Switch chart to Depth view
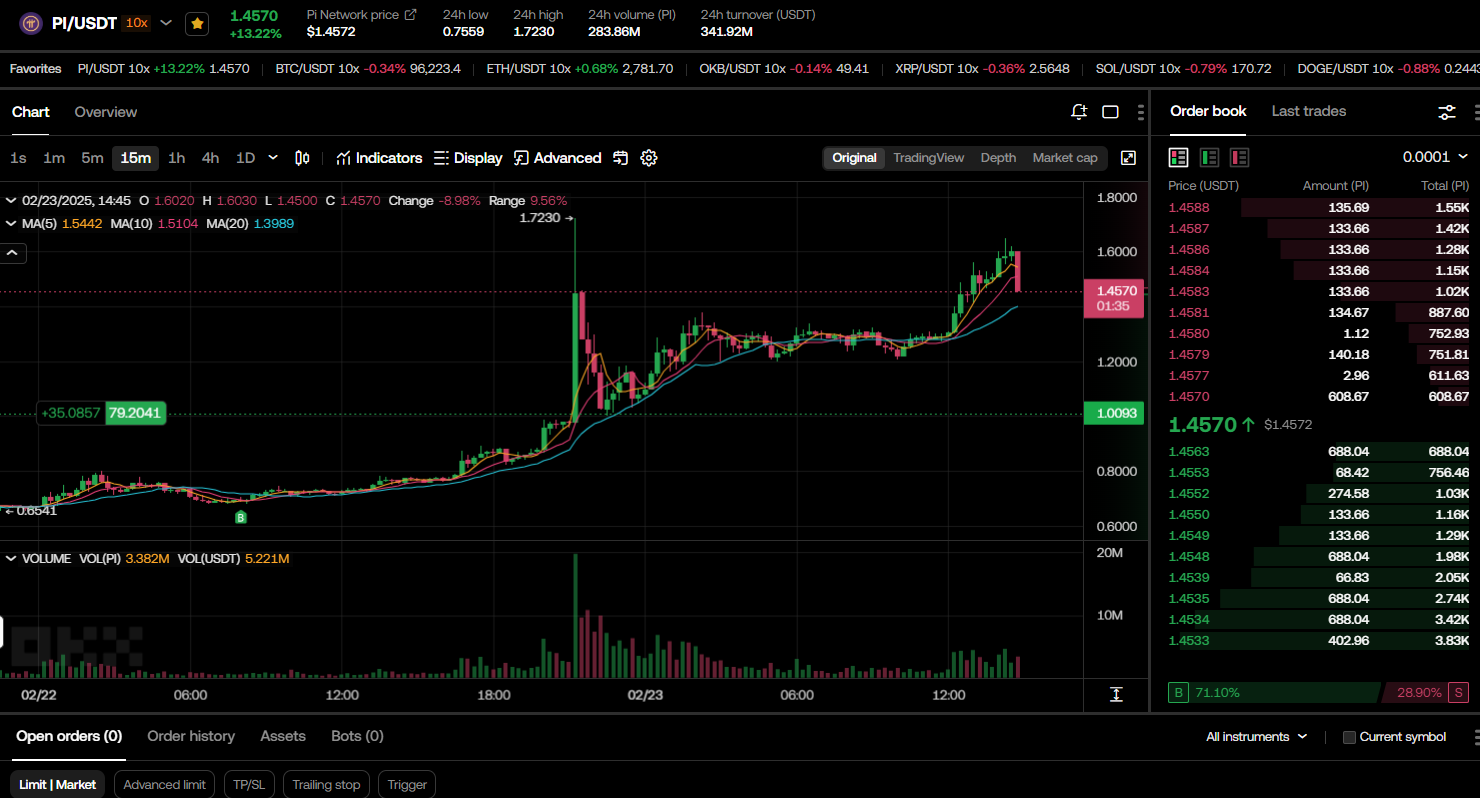The width and height of the screenshot is (1480, 798). coord(998,158)
